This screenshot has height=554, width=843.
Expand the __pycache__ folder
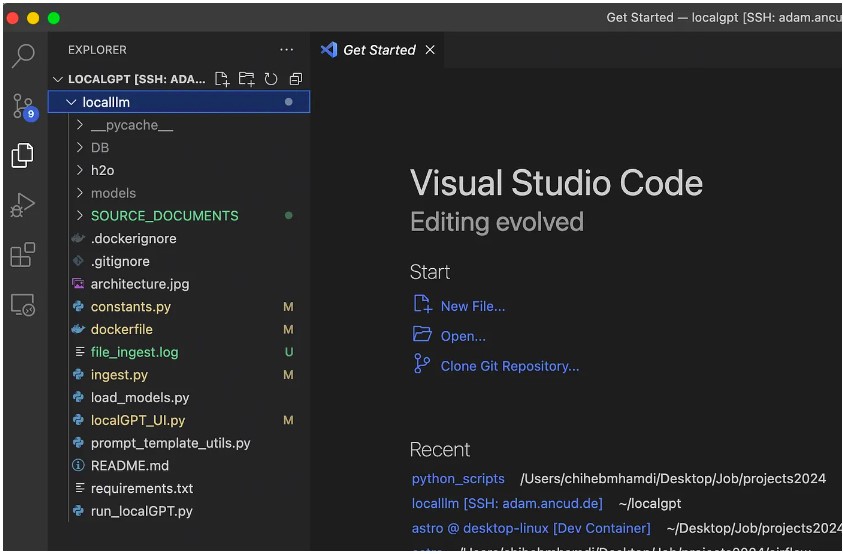tap(131, 125)
